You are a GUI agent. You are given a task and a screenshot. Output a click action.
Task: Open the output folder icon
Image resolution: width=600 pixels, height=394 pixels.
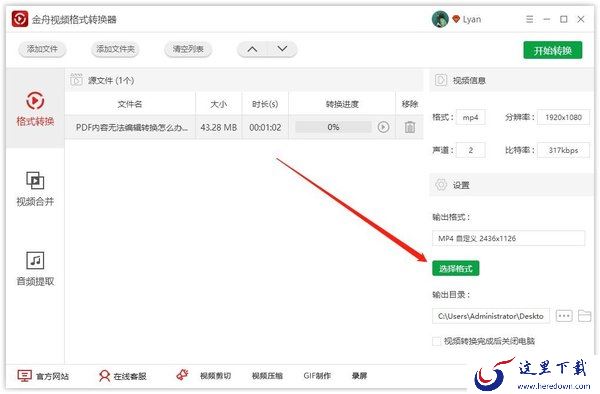coord(584,316)
